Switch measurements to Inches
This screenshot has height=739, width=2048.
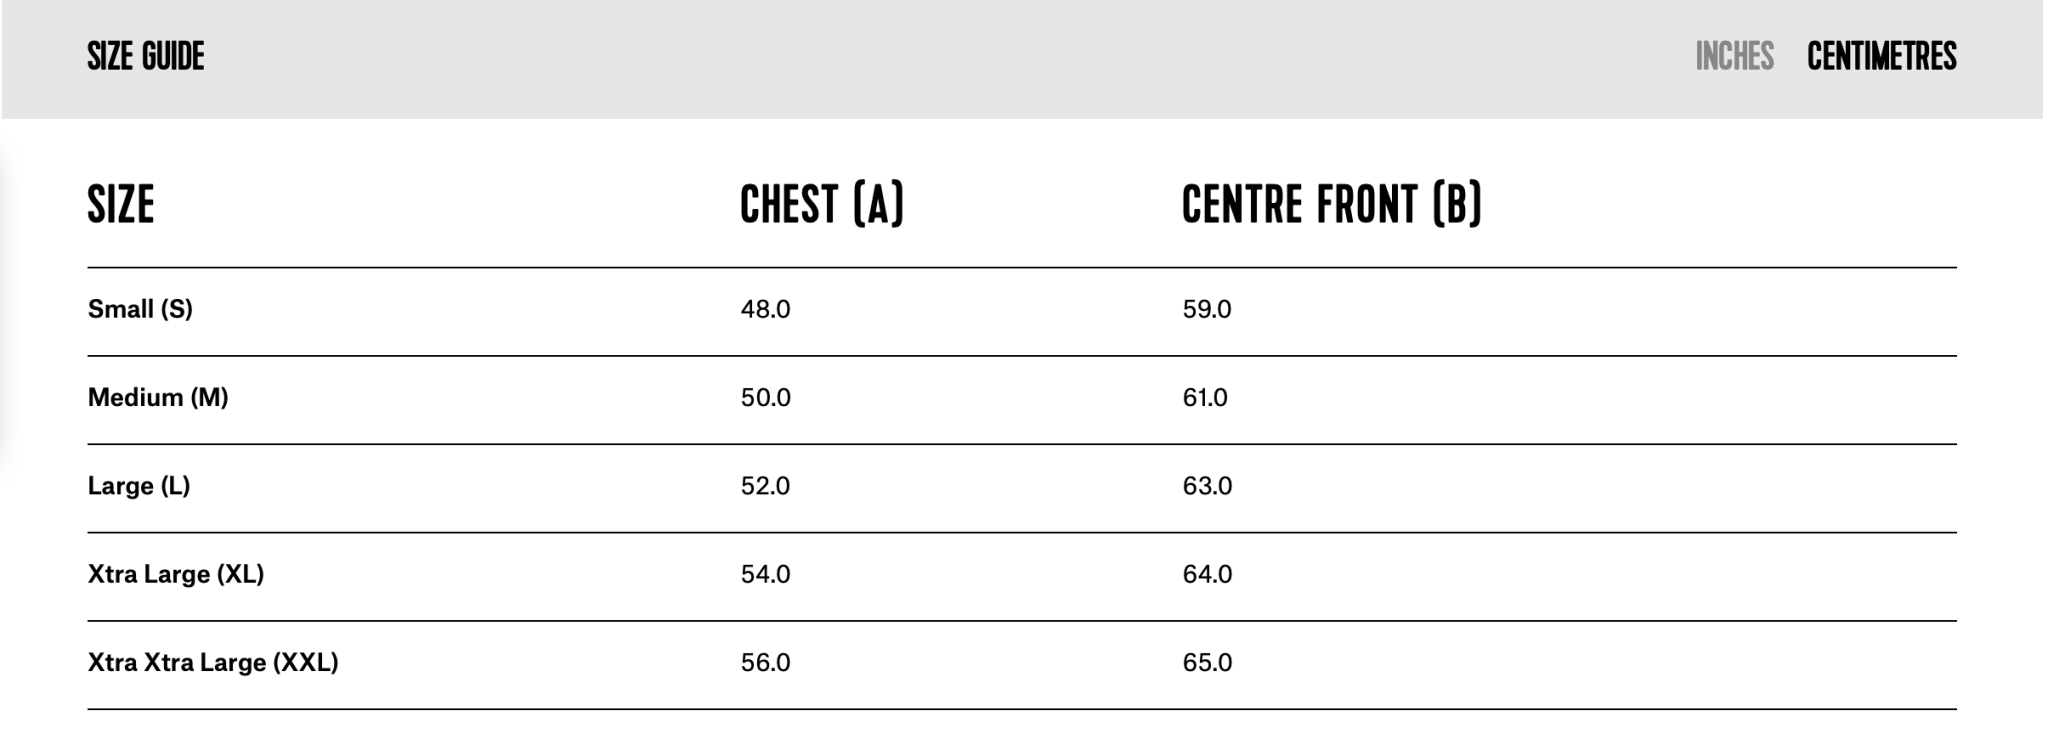(1734, 56)
